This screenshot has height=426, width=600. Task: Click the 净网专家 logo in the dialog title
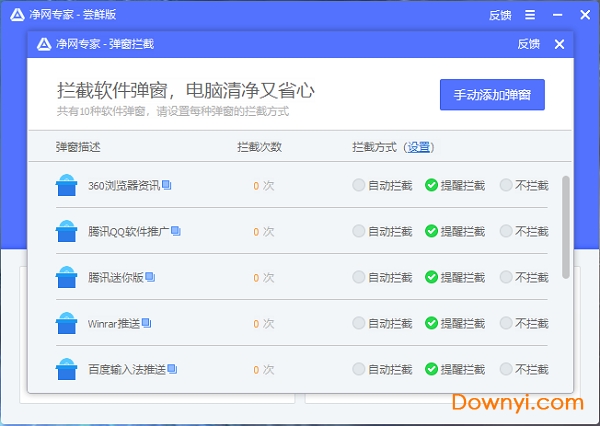(x=43, y=44)
